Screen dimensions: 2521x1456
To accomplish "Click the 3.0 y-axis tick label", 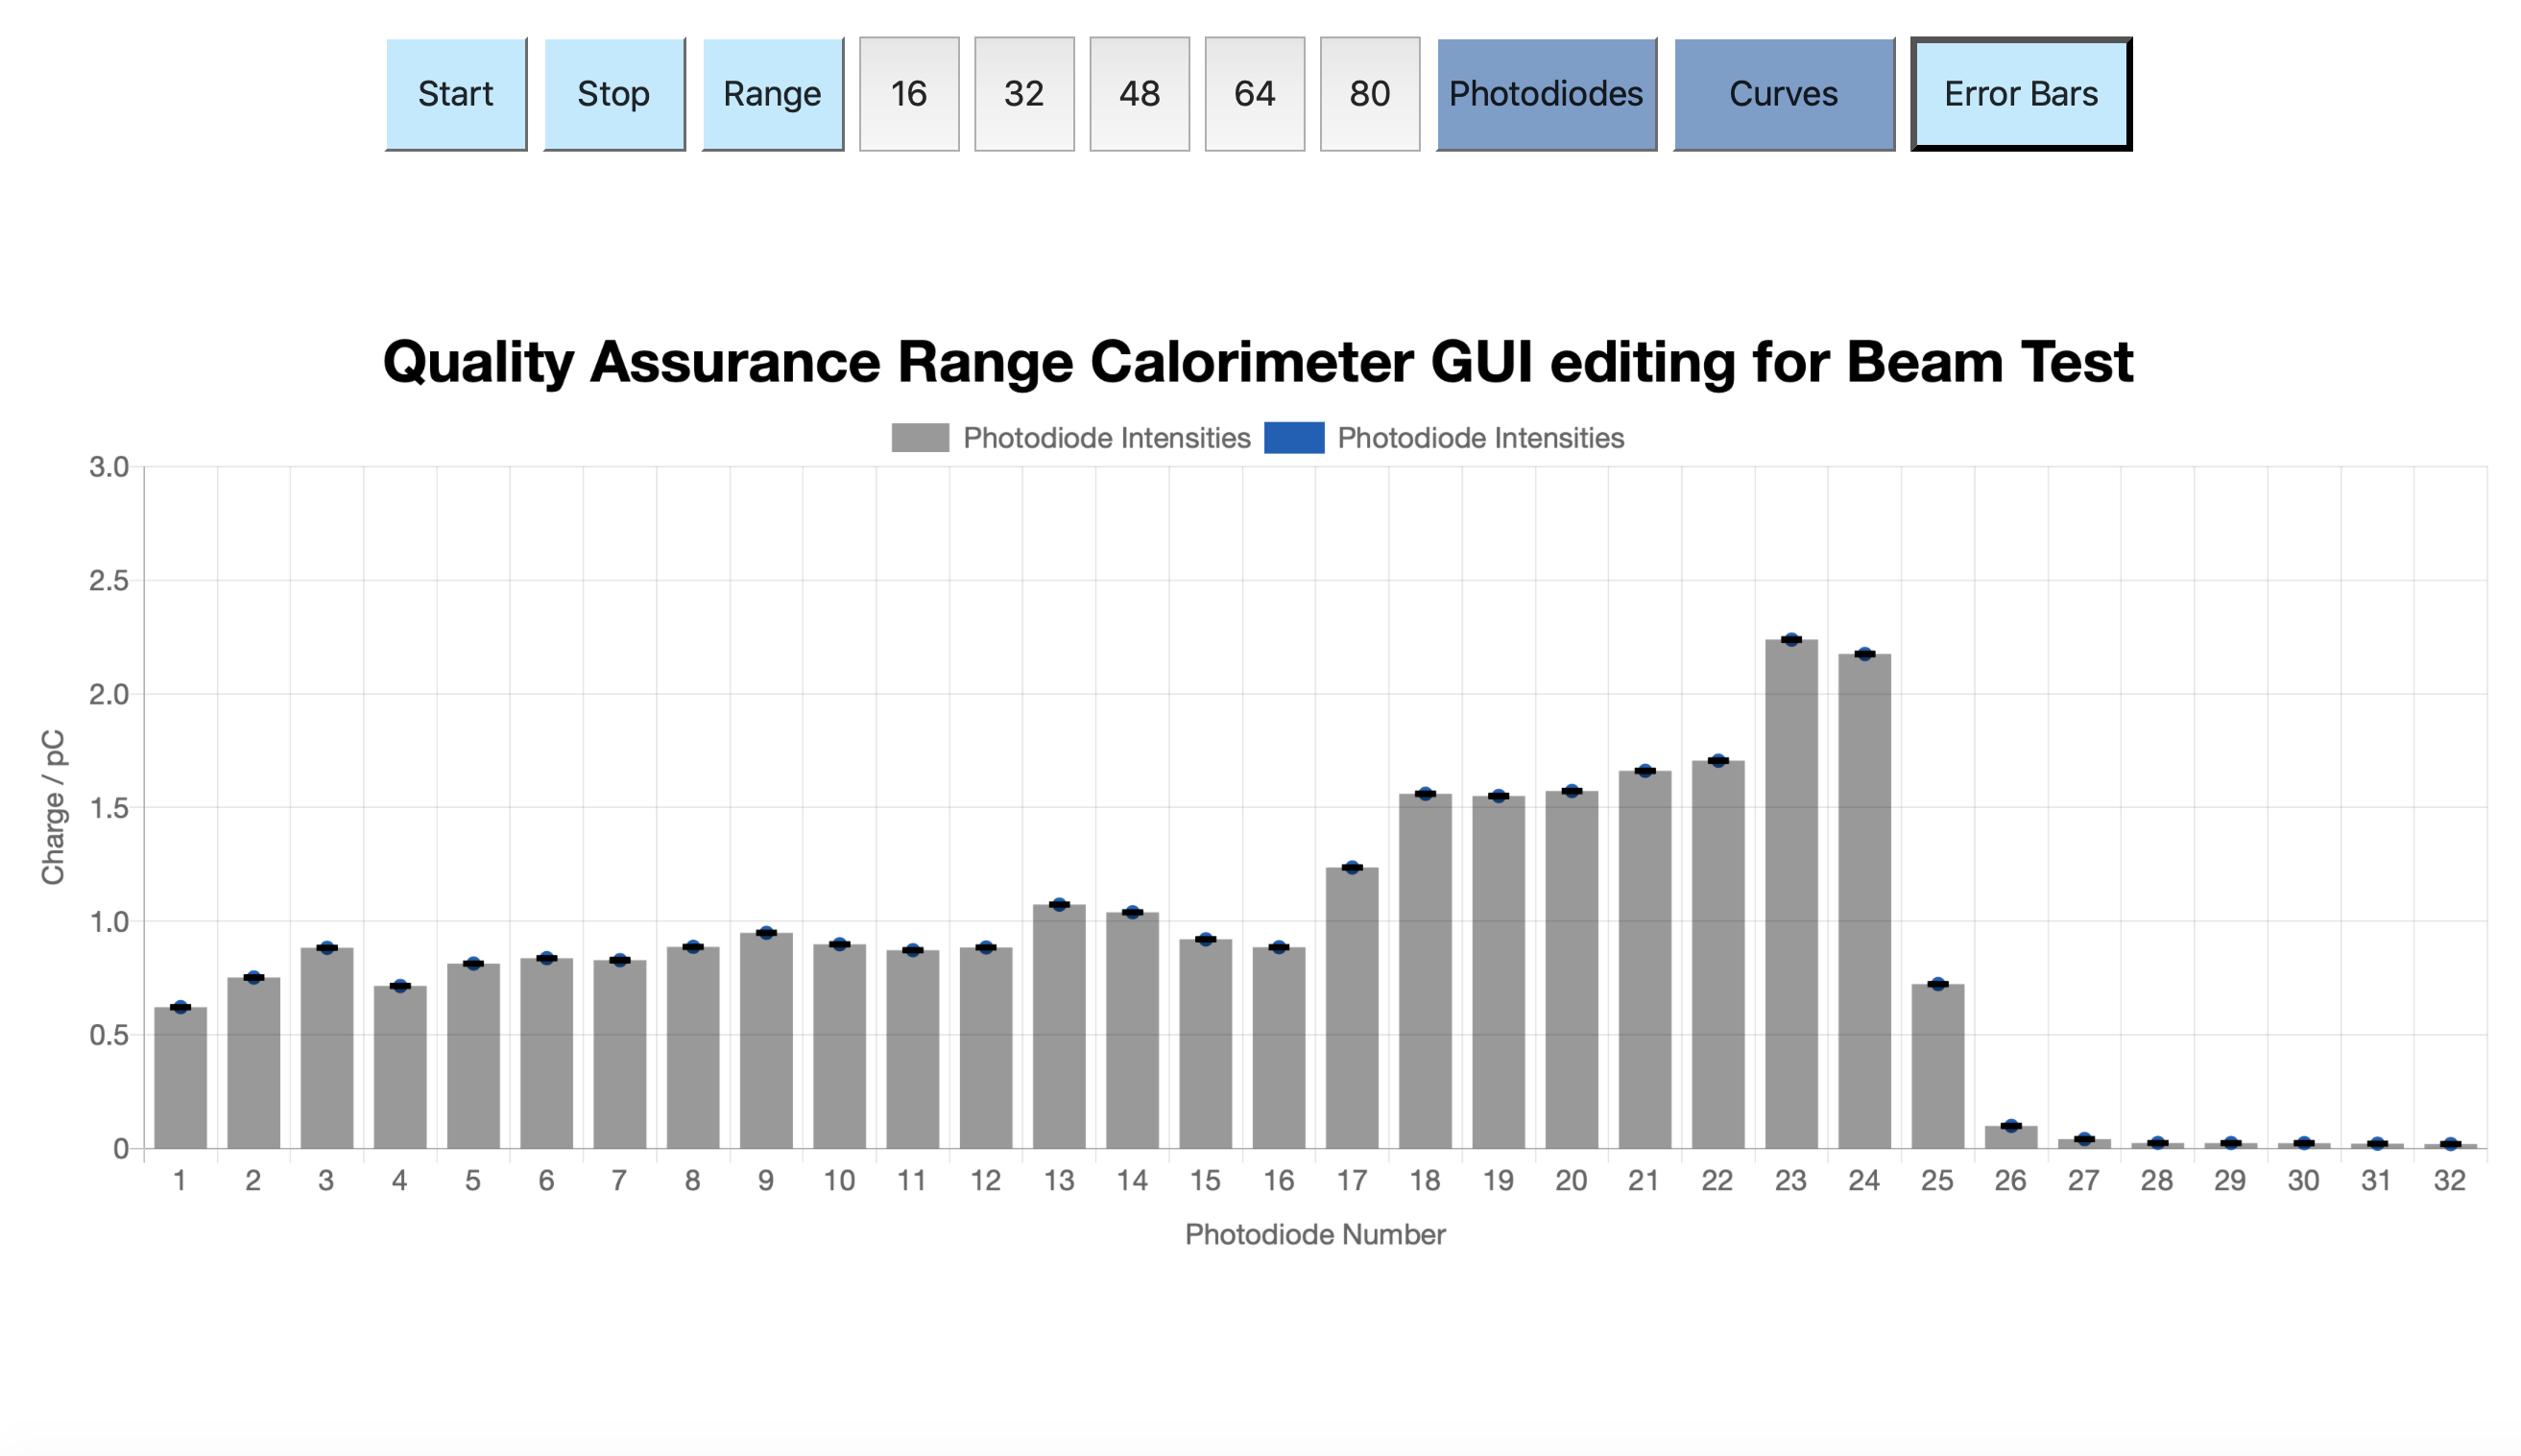I will click(109, 467).
